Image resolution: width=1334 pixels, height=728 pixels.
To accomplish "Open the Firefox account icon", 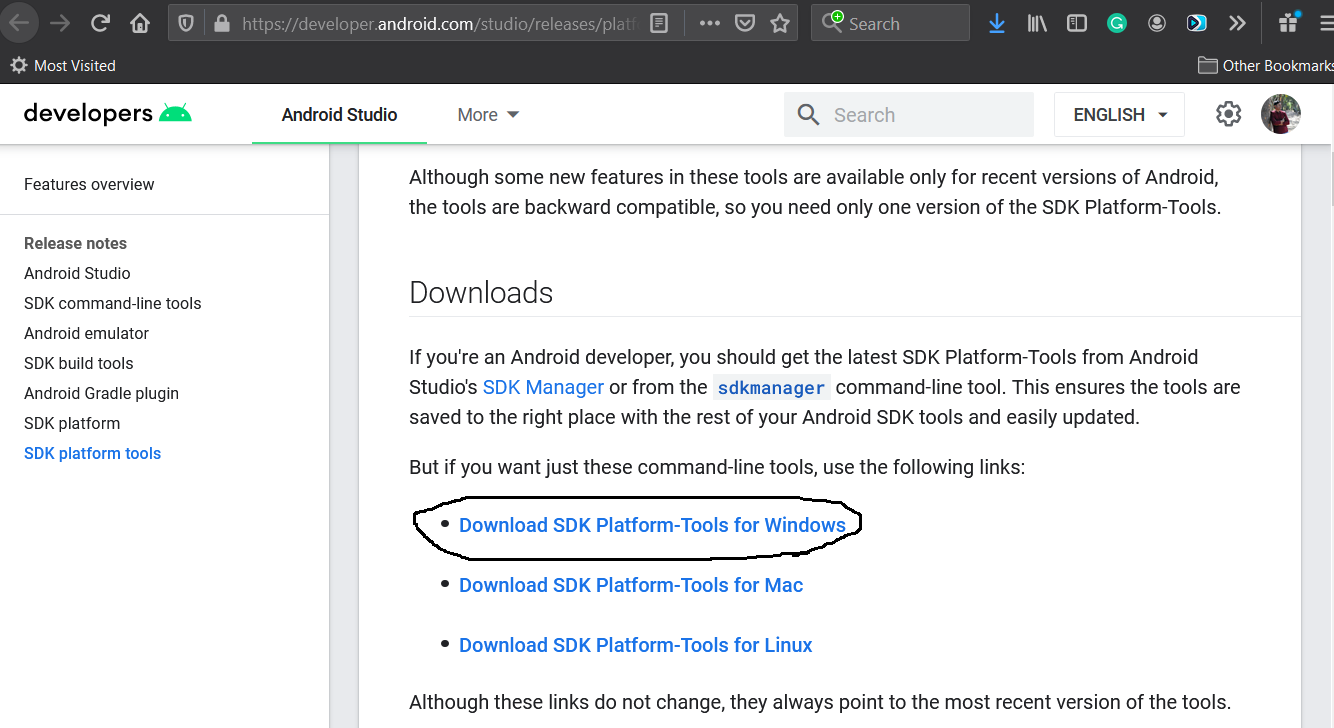I will coord(1157,23).
